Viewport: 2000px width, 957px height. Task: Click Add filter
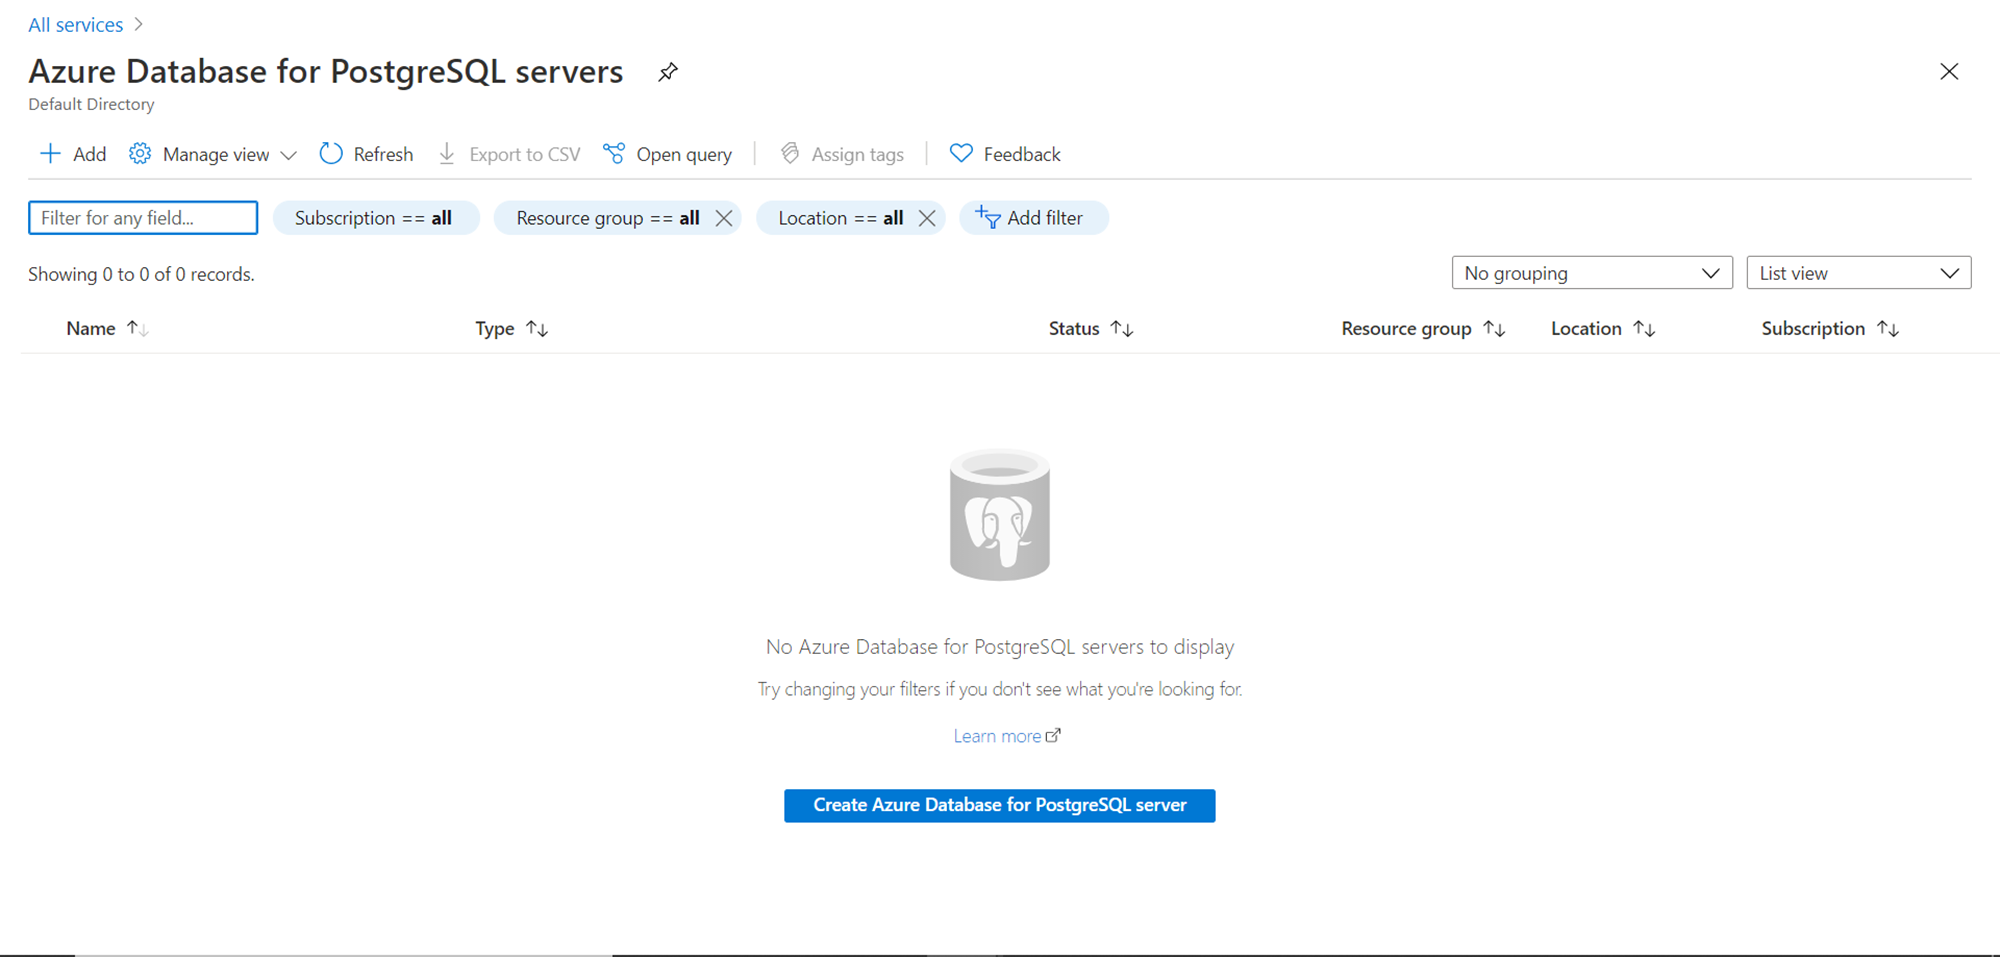point(1034,218)
